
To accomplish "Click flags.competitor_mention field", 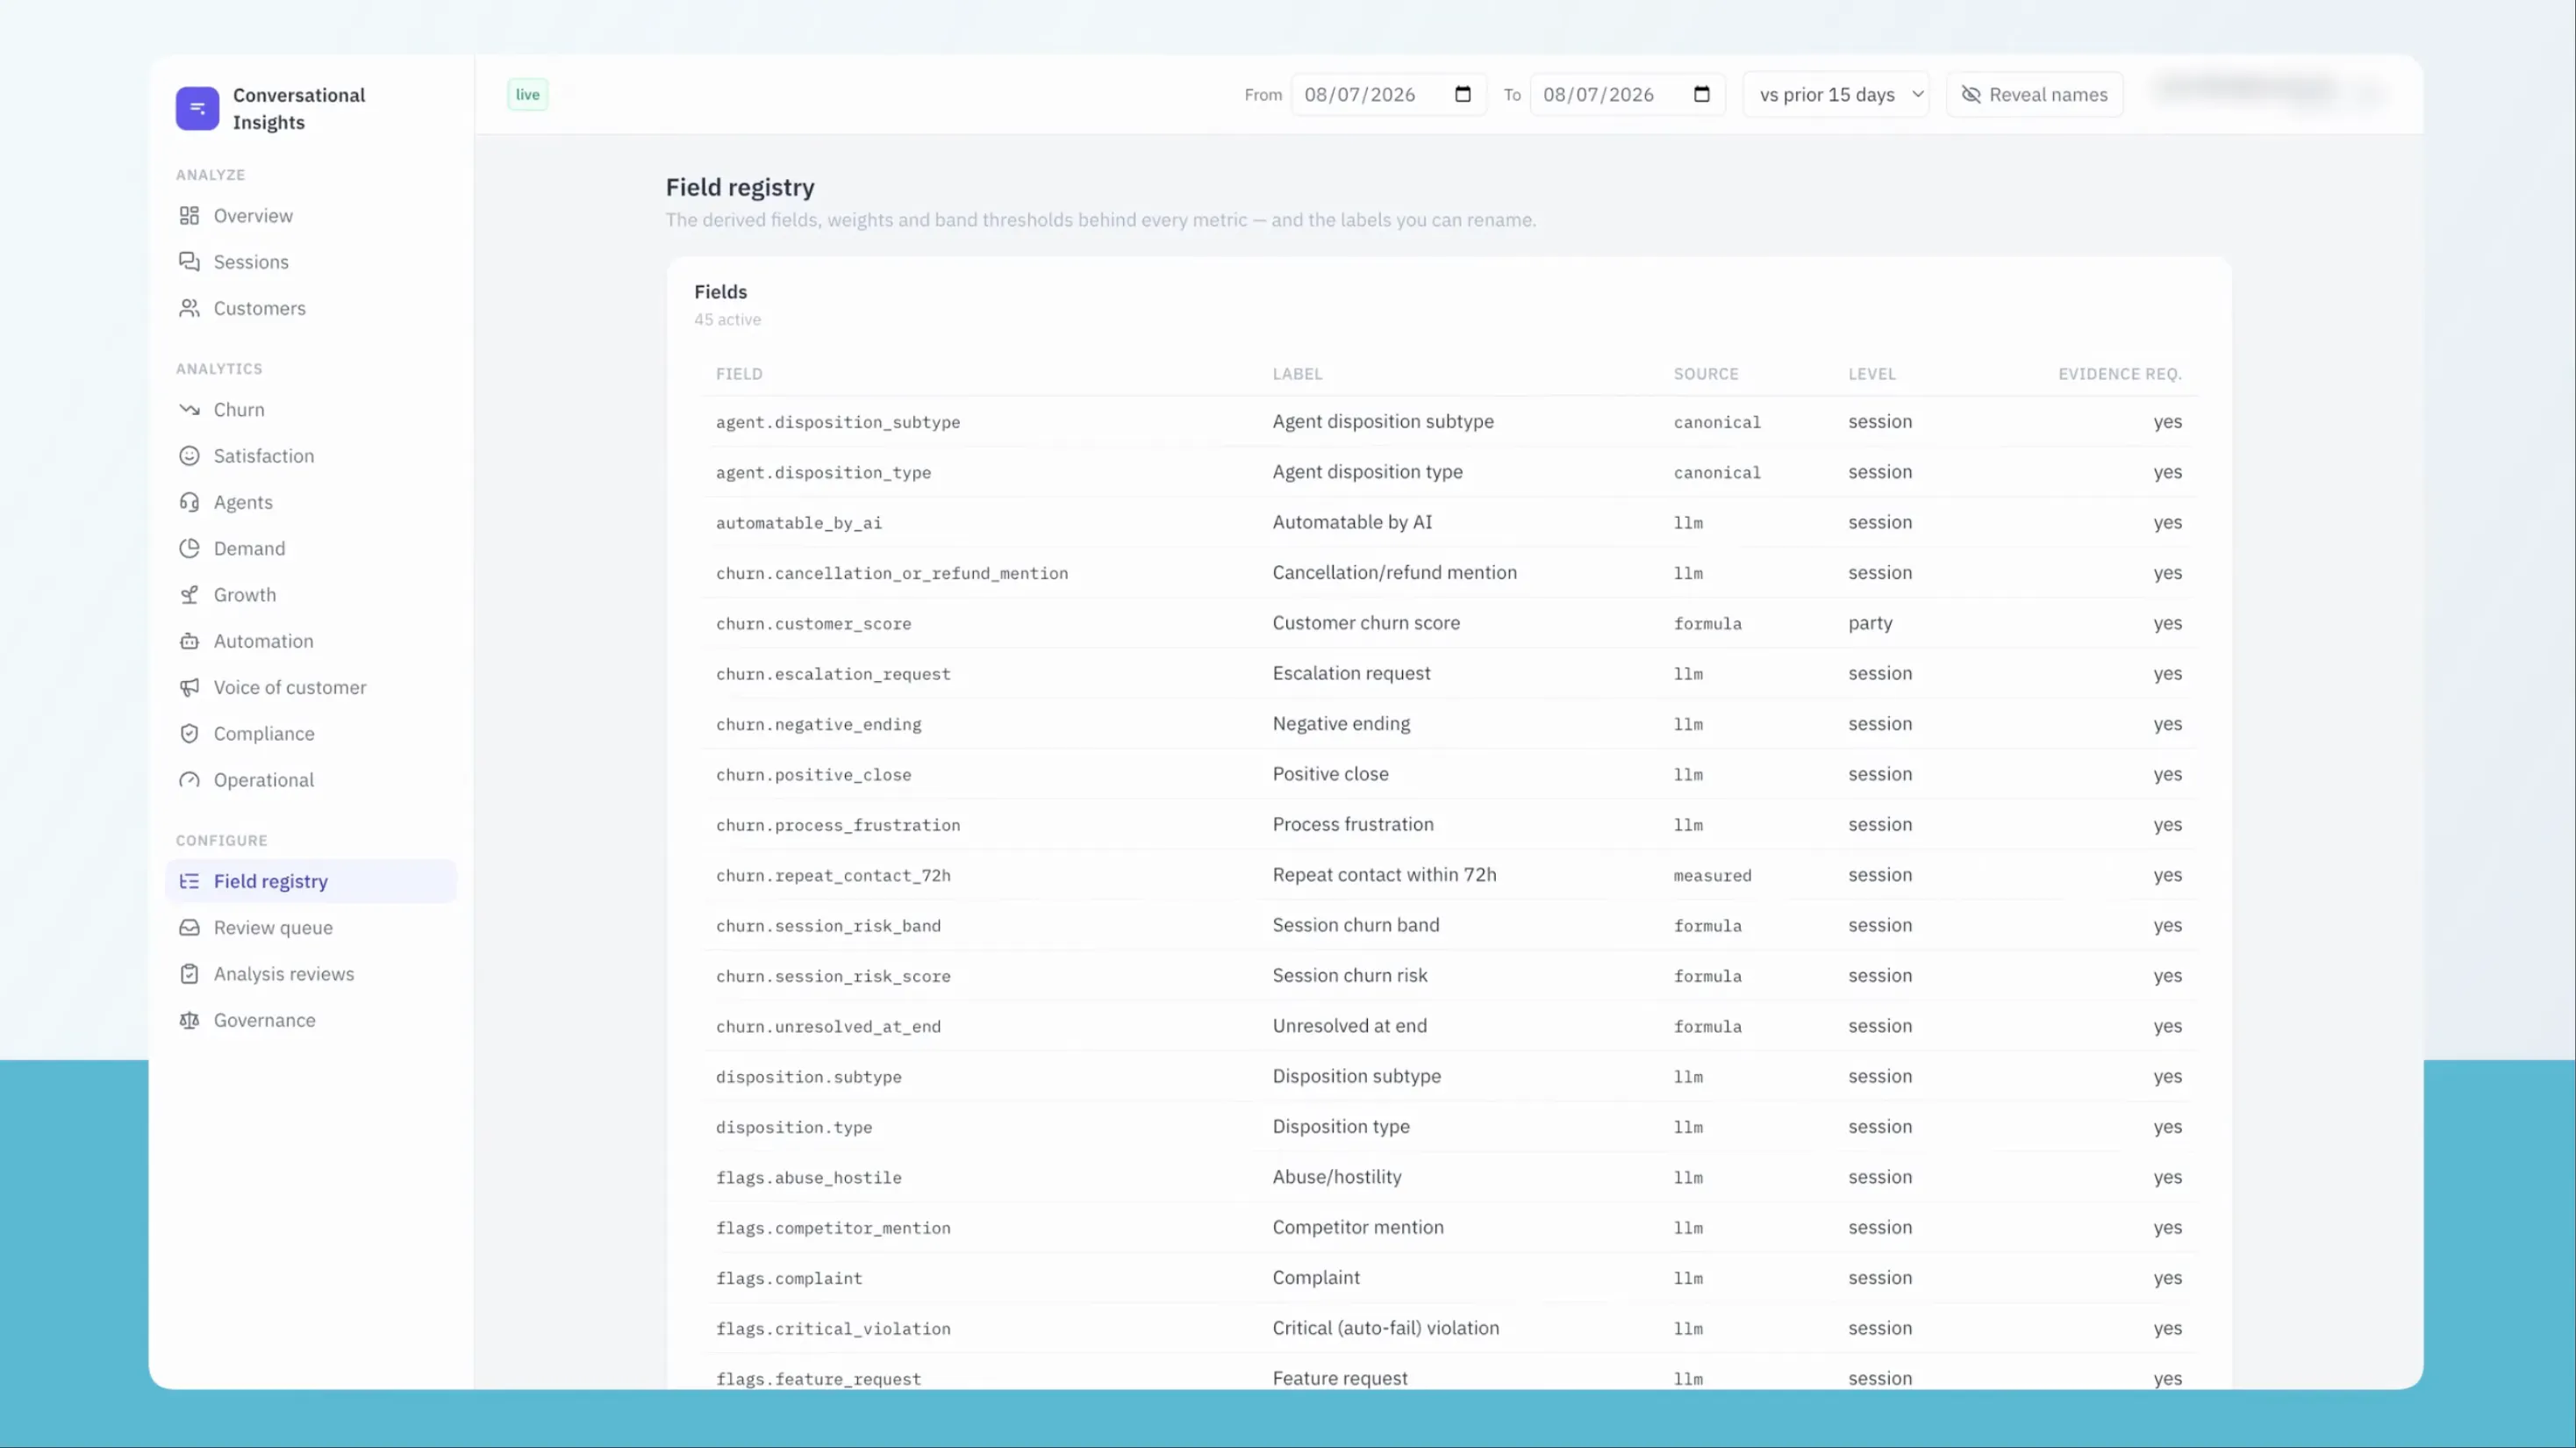I will click(x=833, y=1228).
